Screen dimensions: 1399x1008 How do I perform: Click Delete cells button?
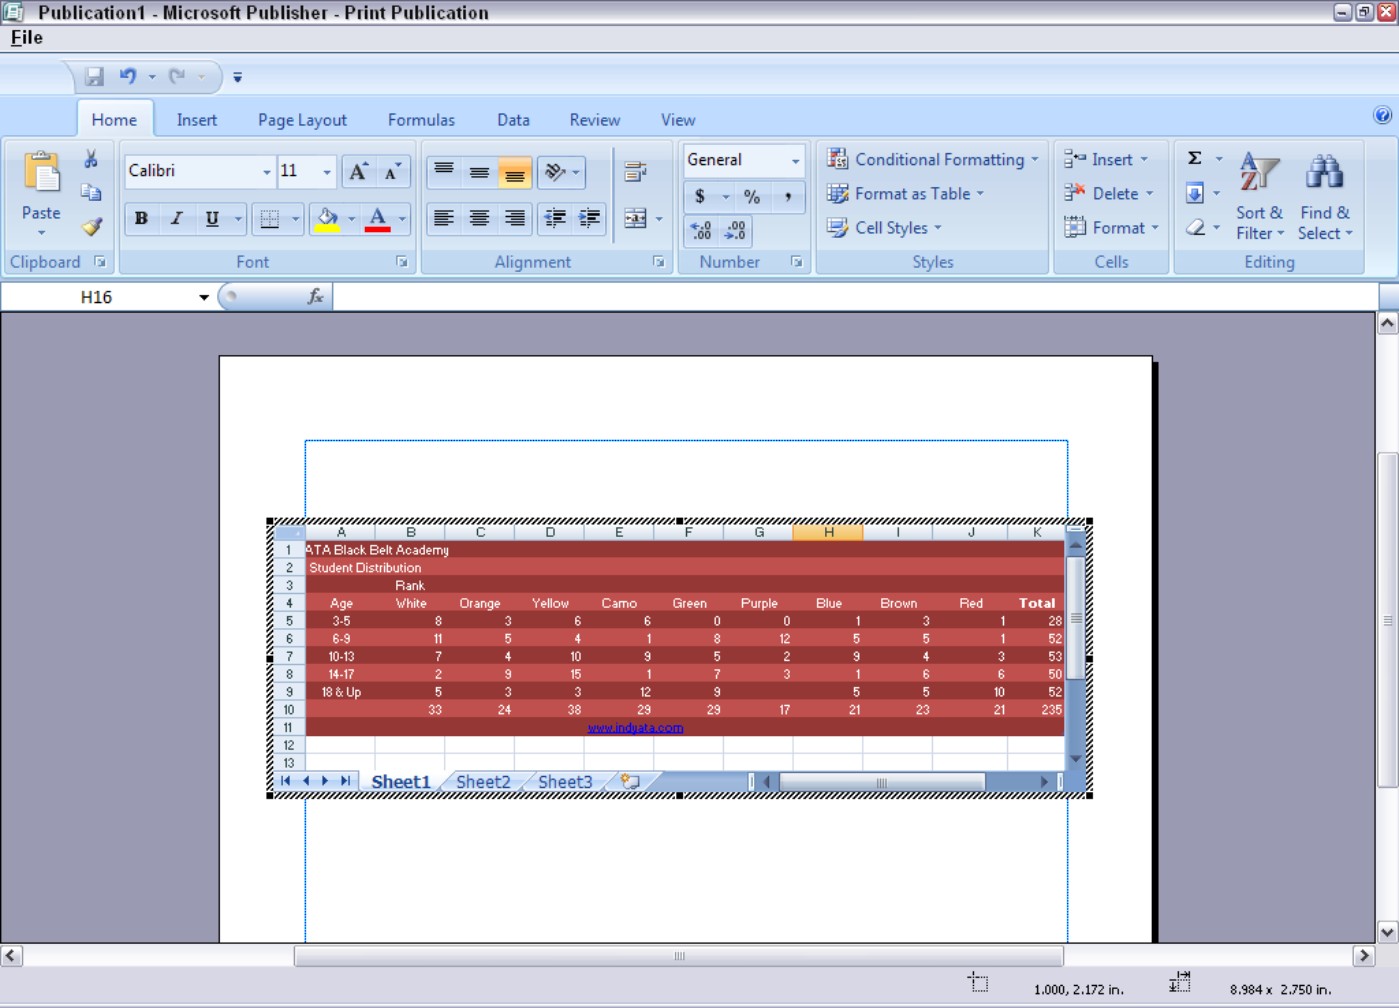1109,194
